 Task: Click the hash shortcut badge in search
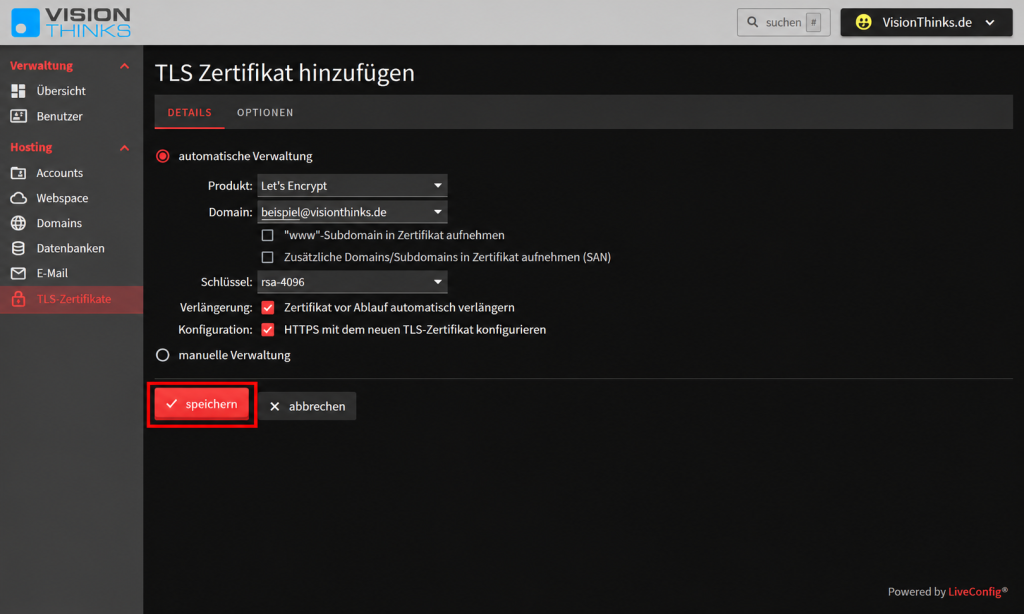click(814, 22)
